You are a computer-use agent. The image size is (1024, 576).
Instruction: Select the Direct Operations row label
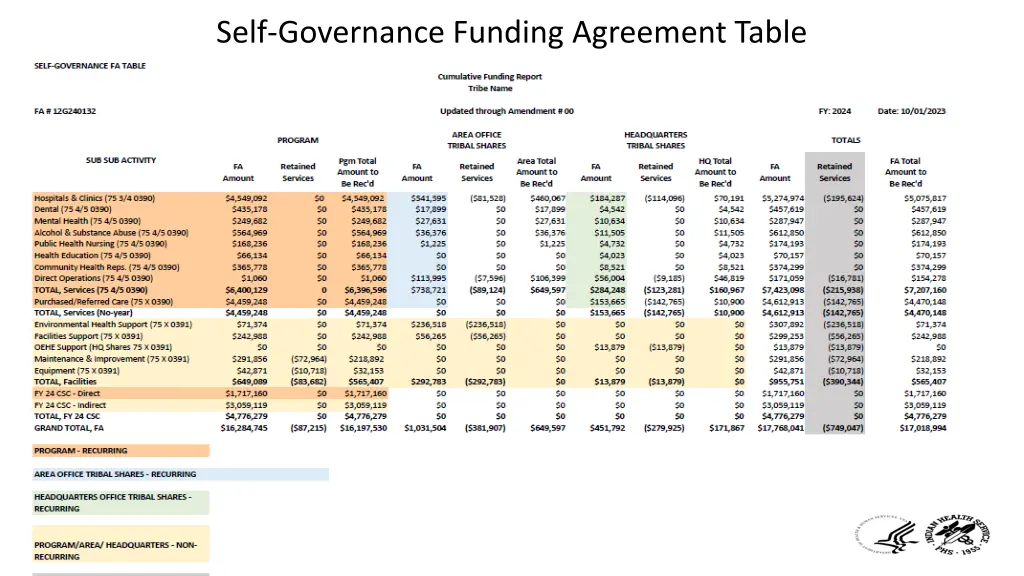coord(93,278)
